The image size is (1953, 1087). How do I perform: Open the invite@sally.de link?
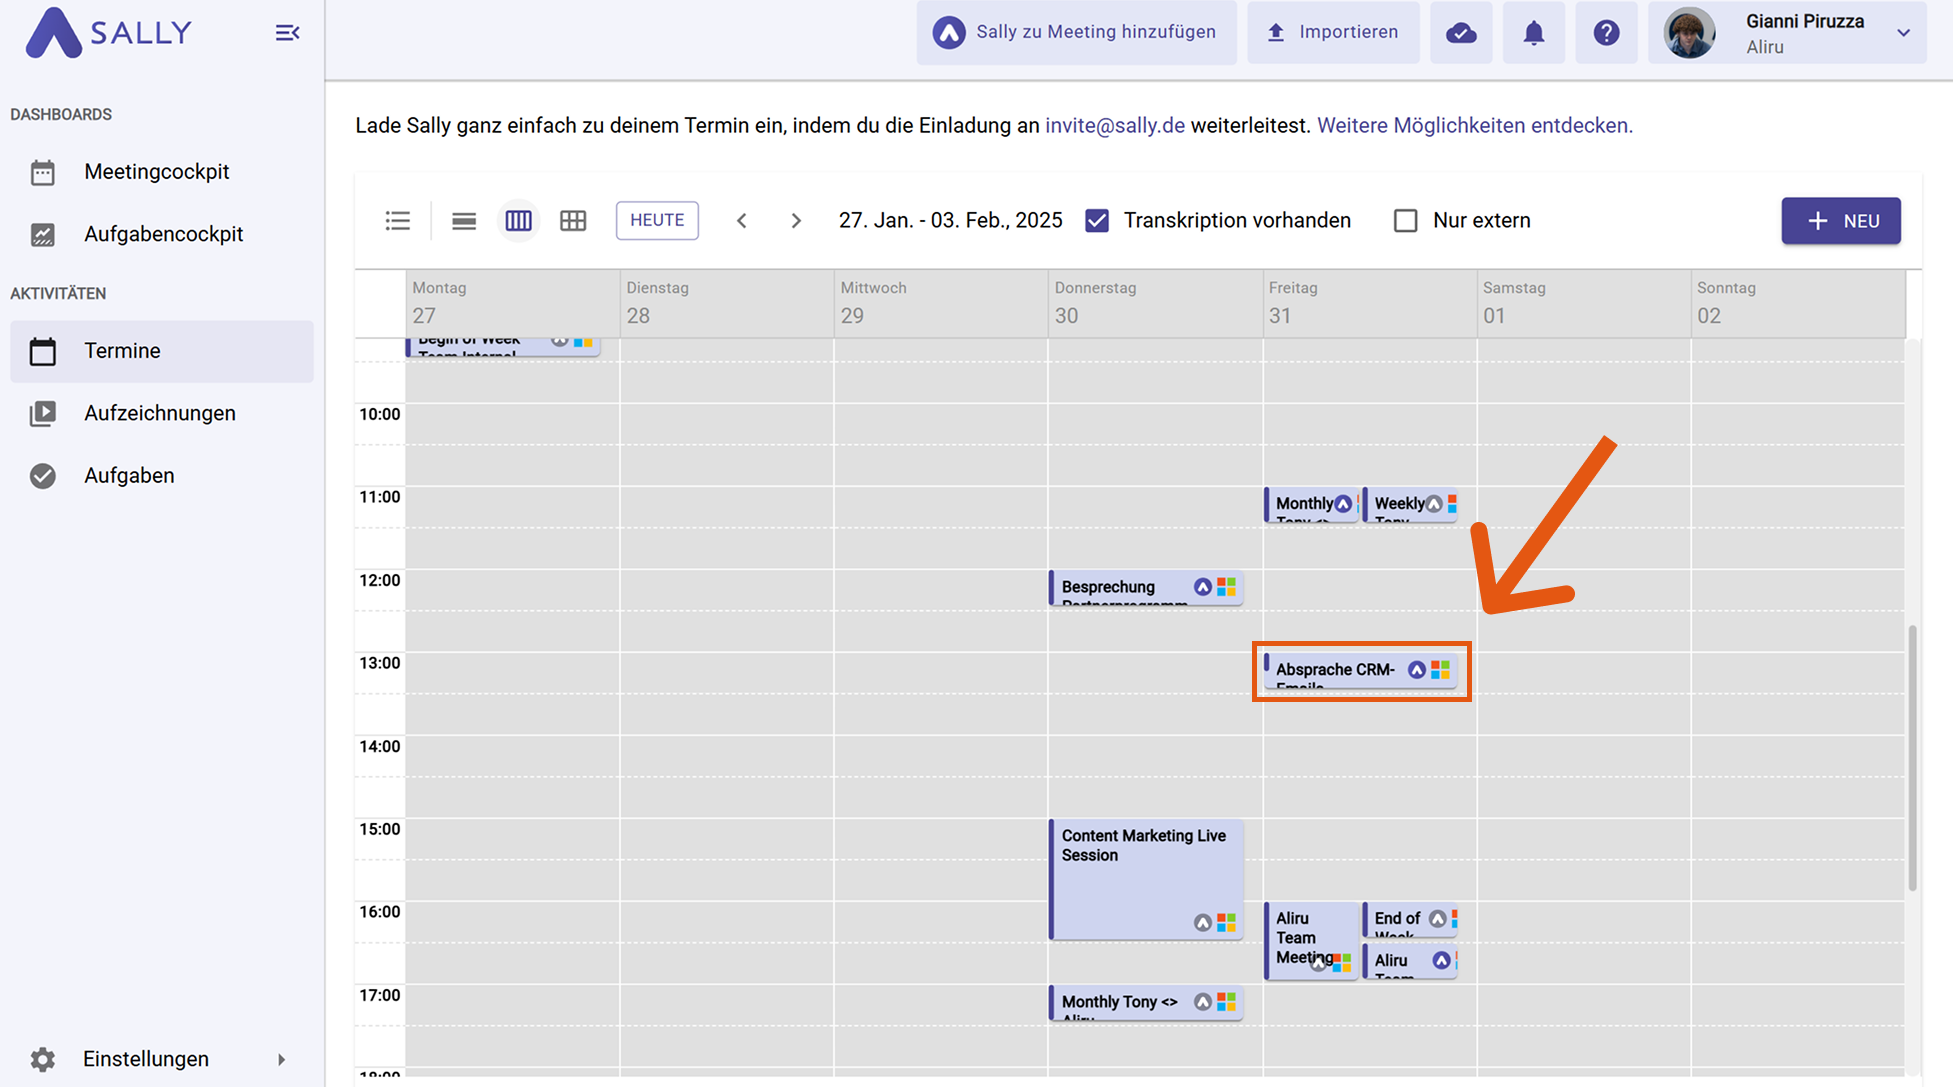(1114, 126)
